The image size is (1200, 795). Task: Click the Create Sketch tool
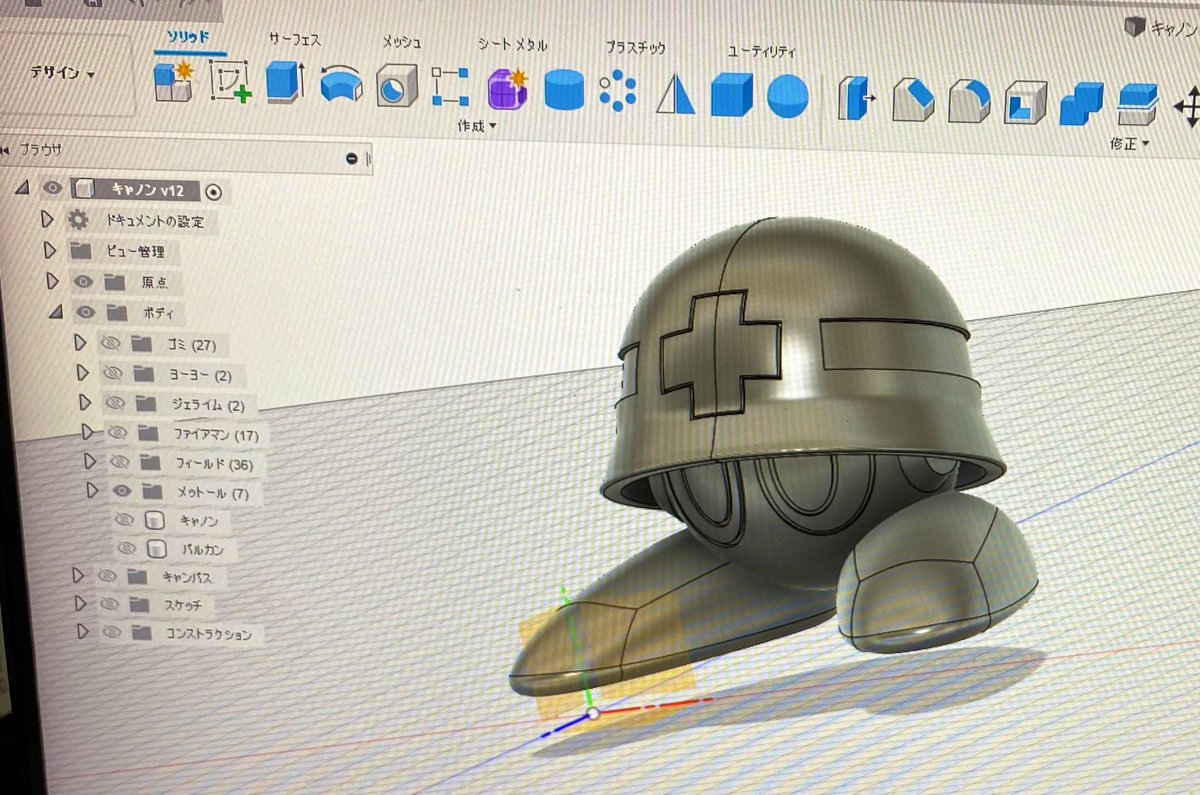pyautogui.click(x=229, y=82)
